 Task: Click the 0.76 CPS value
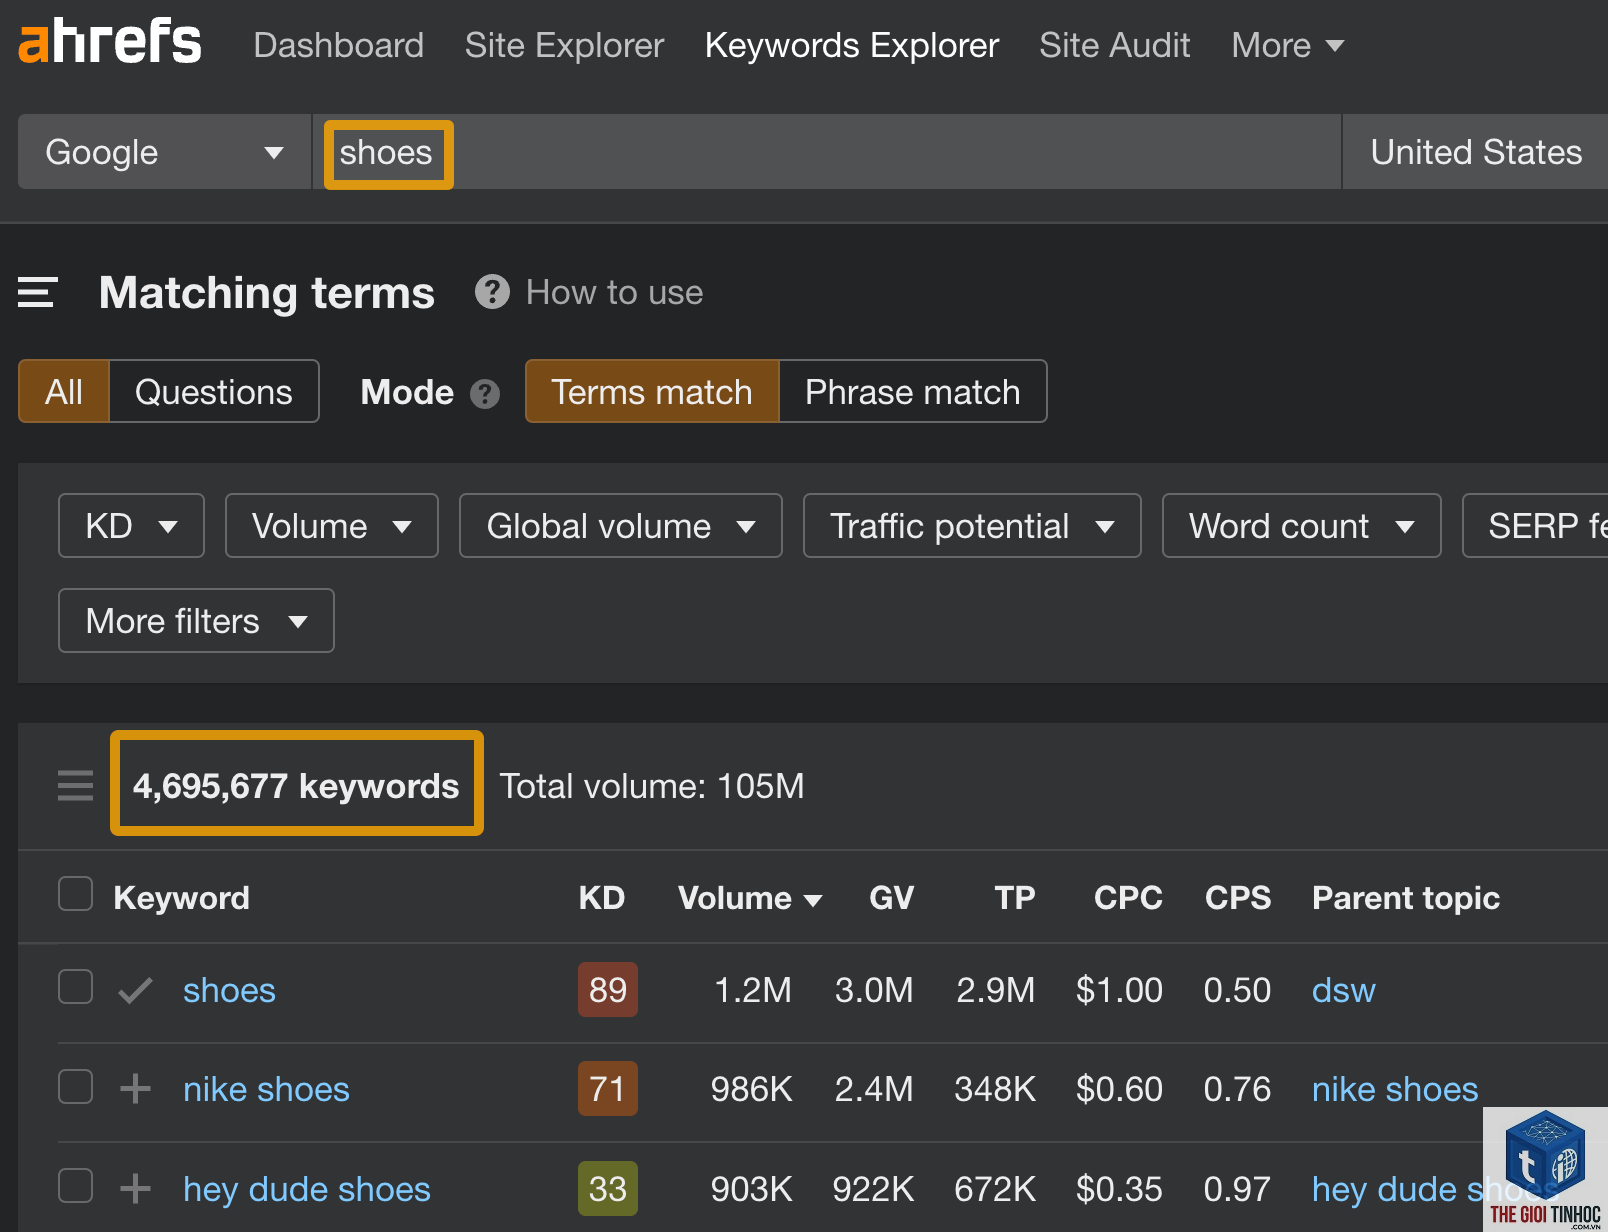(1238, 1089)
